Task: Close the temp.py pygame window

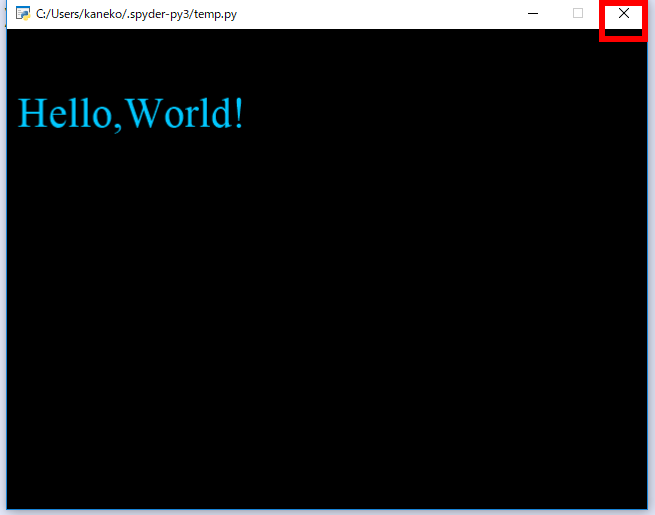Action: tap(623, 14)
